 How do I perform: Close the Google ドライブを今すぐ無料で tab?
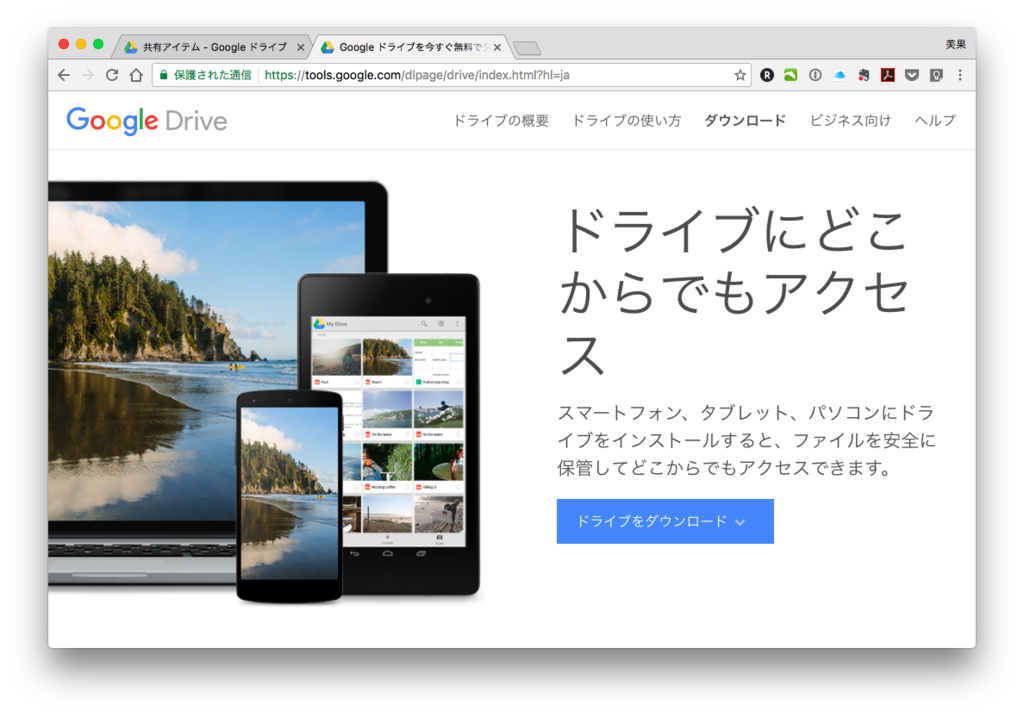click(497, 47)
